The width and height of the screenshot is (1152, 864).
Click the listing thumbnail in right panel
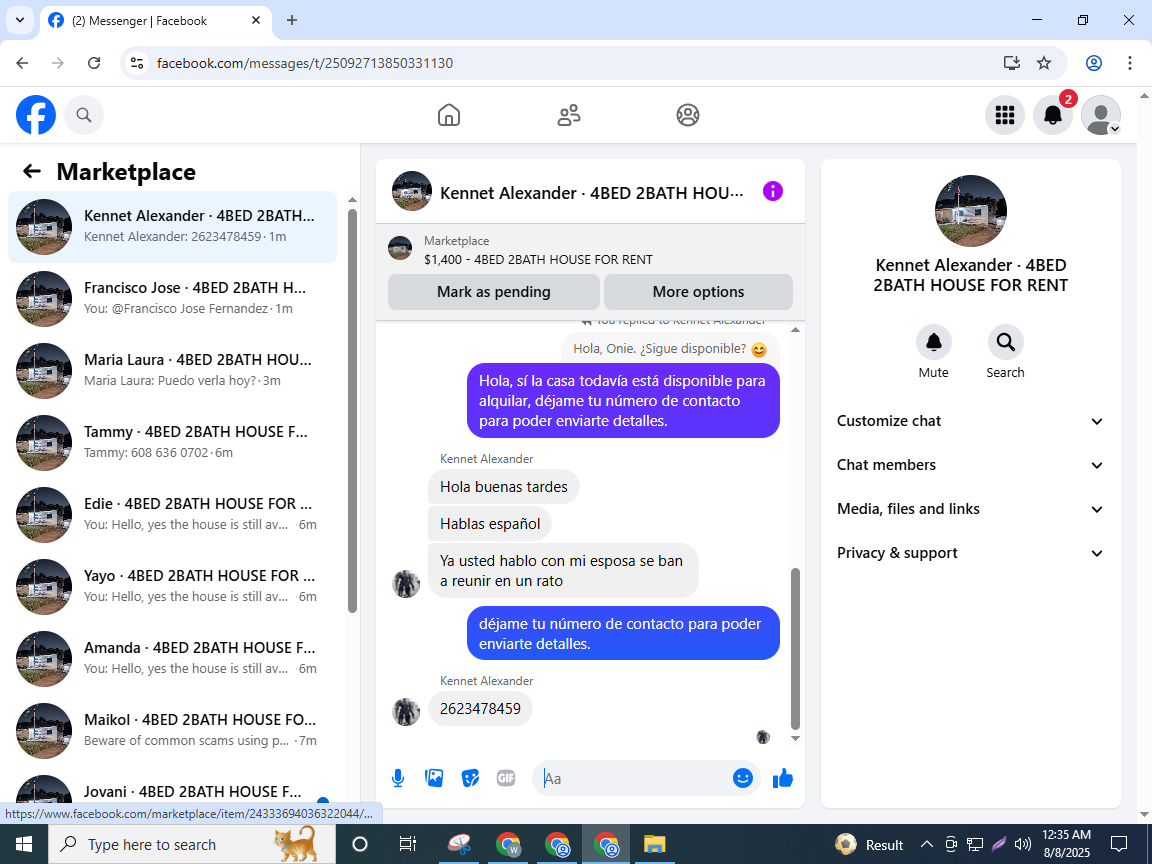coord(971,211)
